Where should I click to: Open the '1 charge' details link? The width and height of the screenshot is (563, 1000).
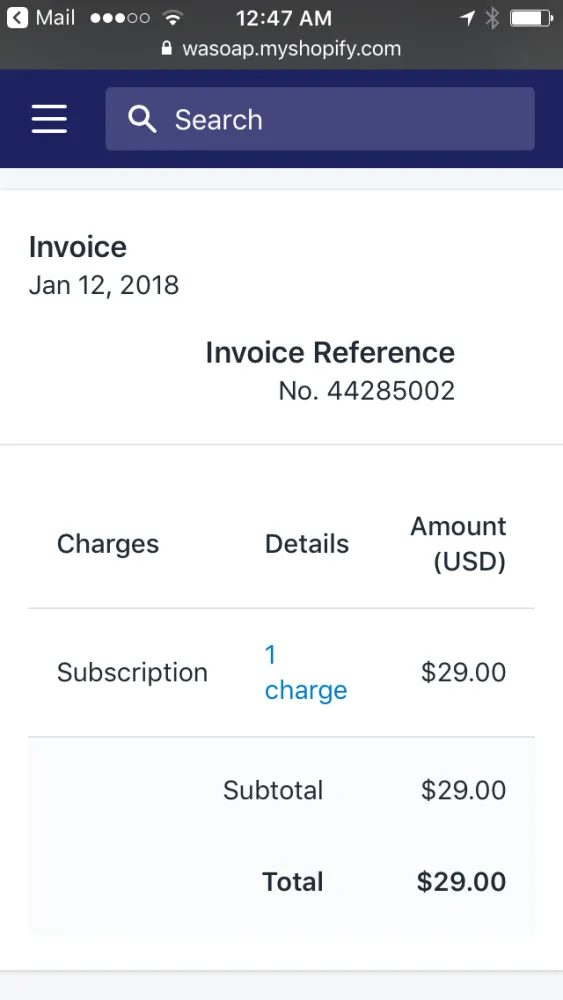pos(305,672)
